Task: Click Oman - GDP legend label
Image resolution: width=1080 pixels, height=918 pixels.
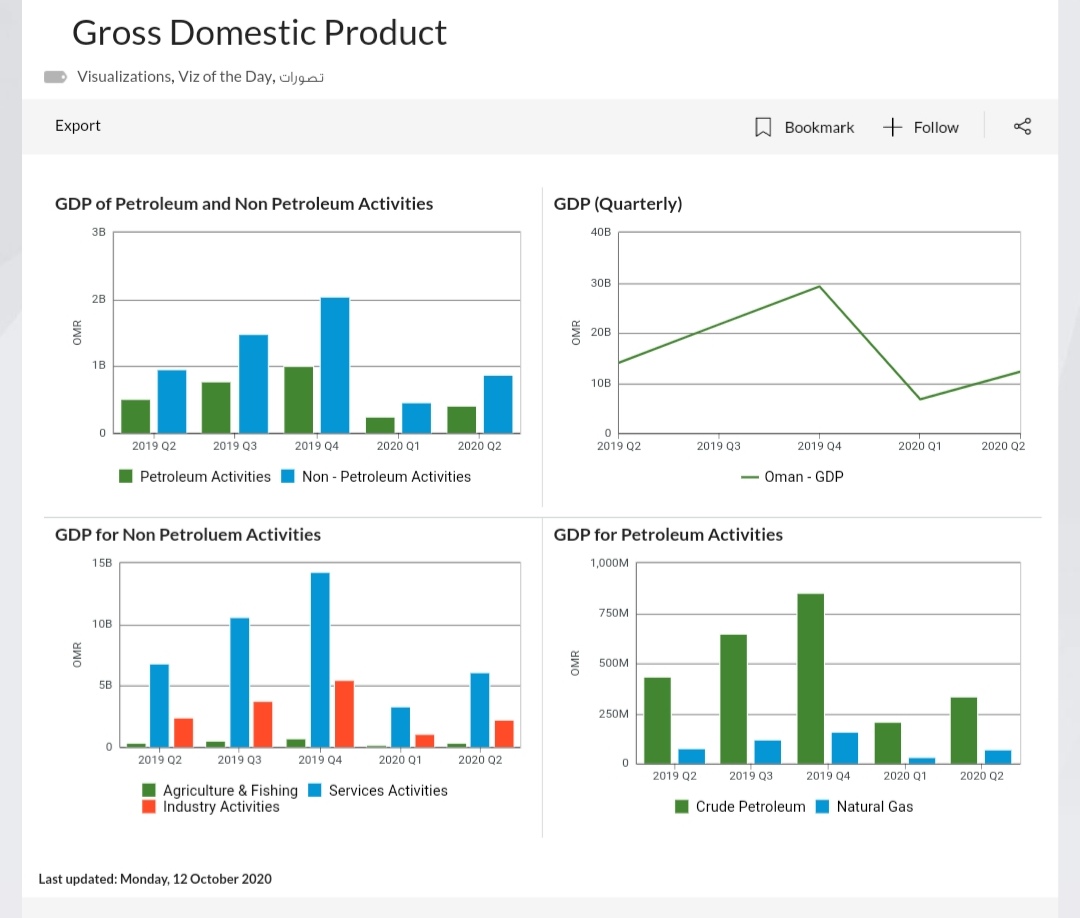Action: click(804, 477)
